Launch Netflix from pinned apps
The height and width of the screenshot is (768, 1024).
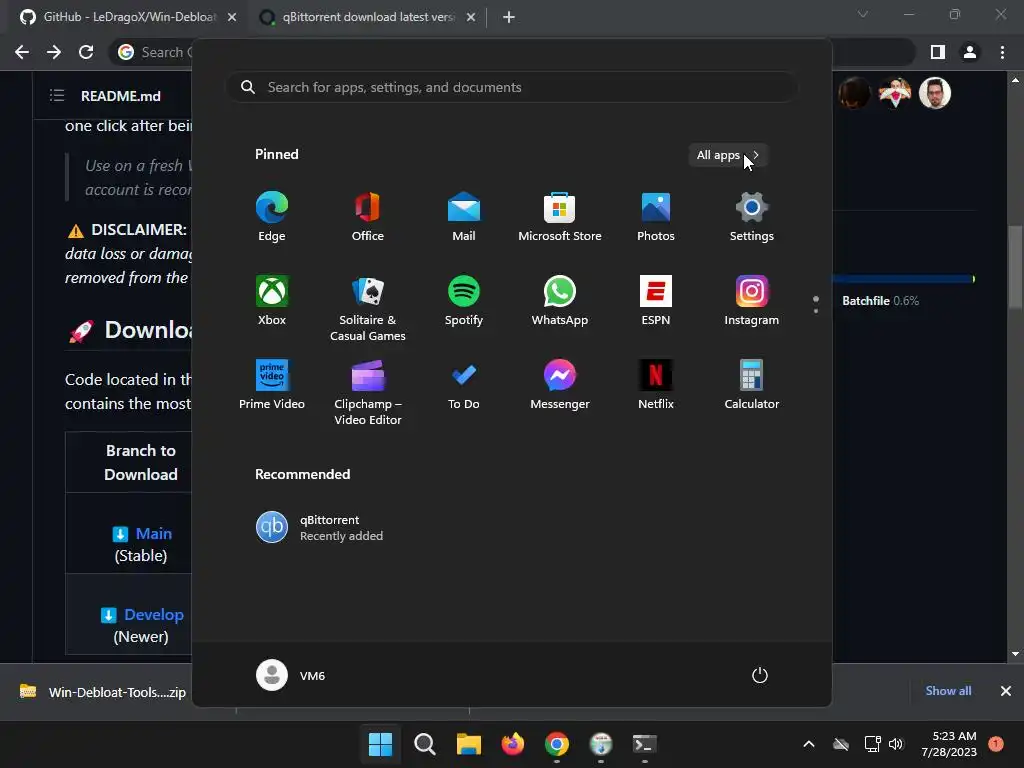point(656,385)
